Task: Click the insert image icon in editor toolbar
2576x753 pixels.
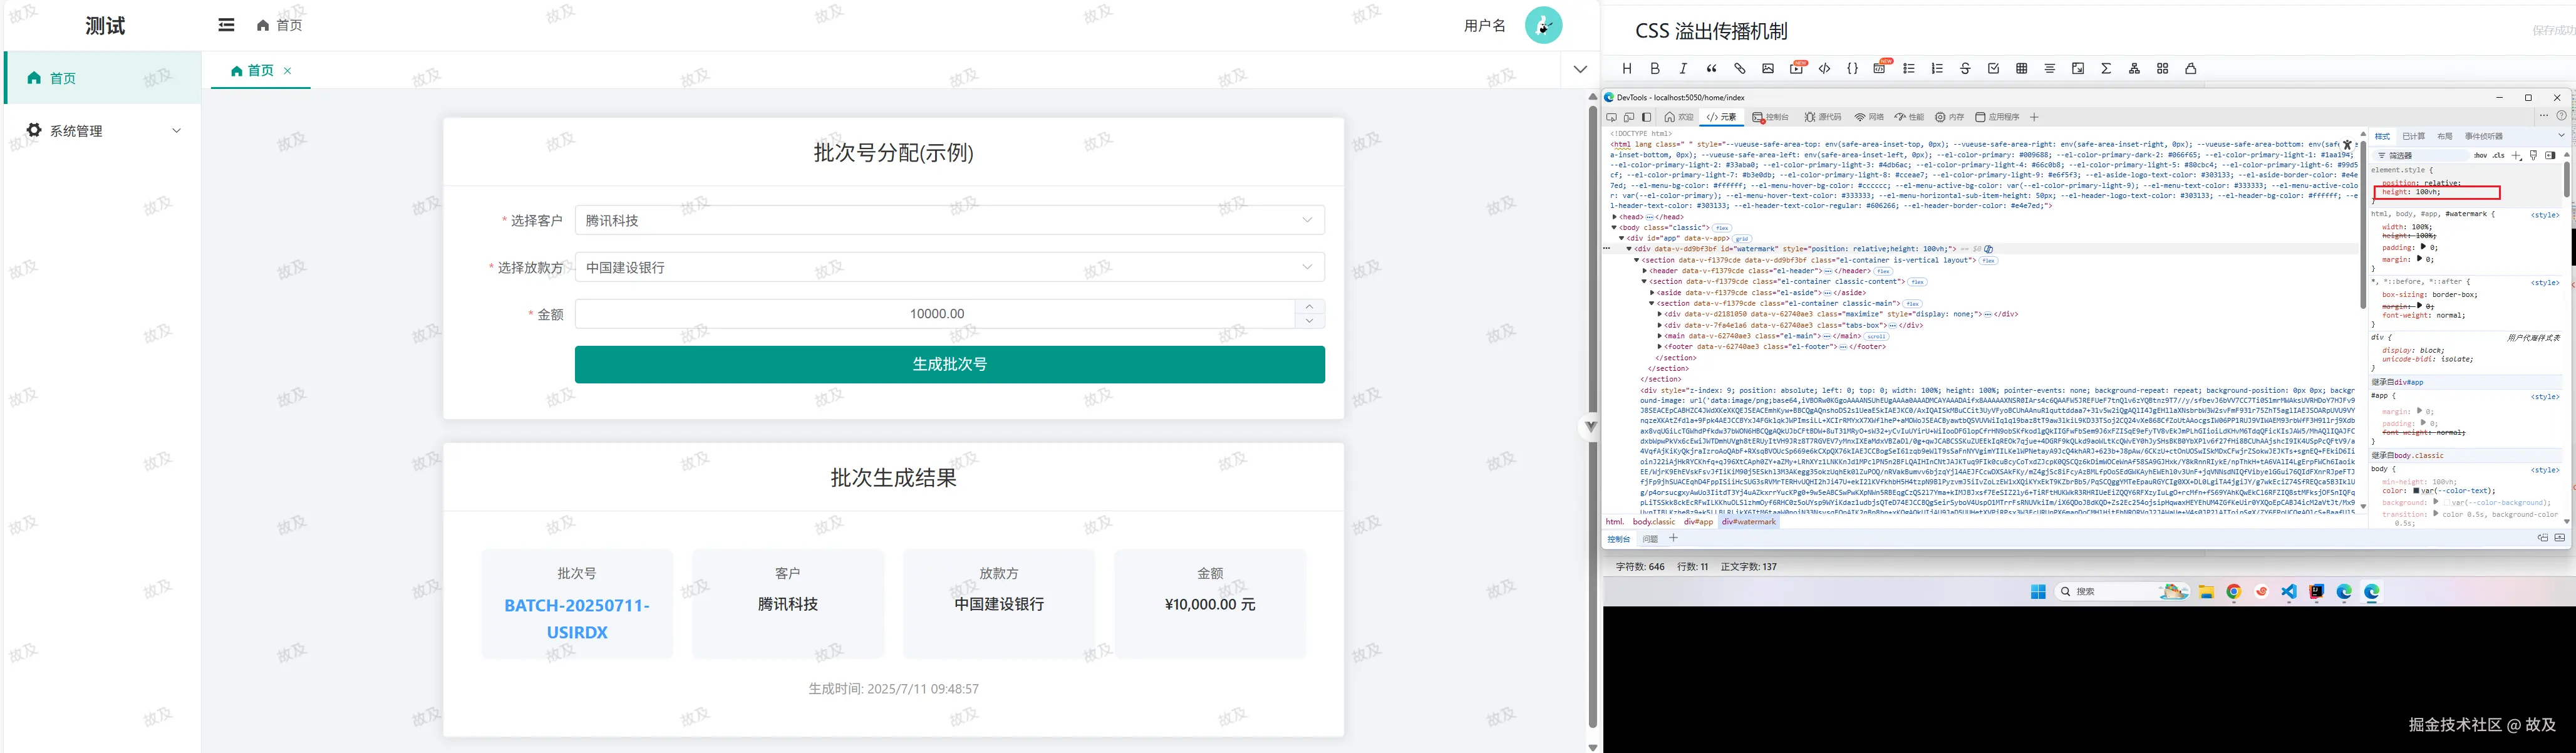Action: point(1768,69)
